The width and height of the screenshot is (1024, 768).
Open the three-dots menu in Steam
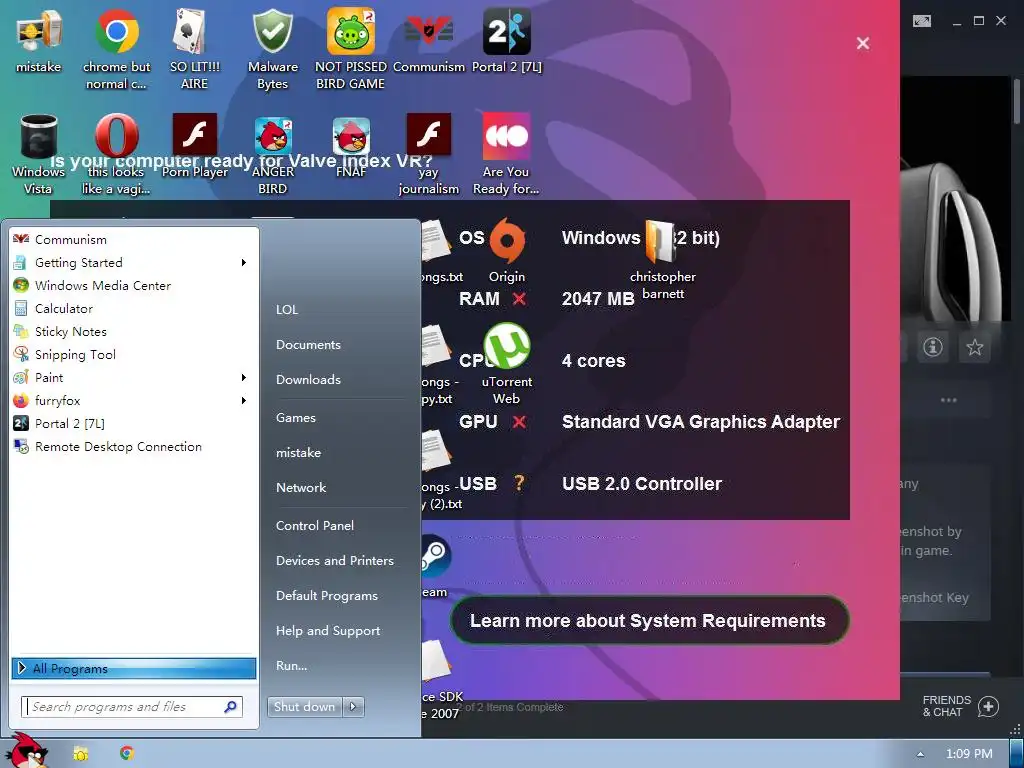click(x=948, y=400)
